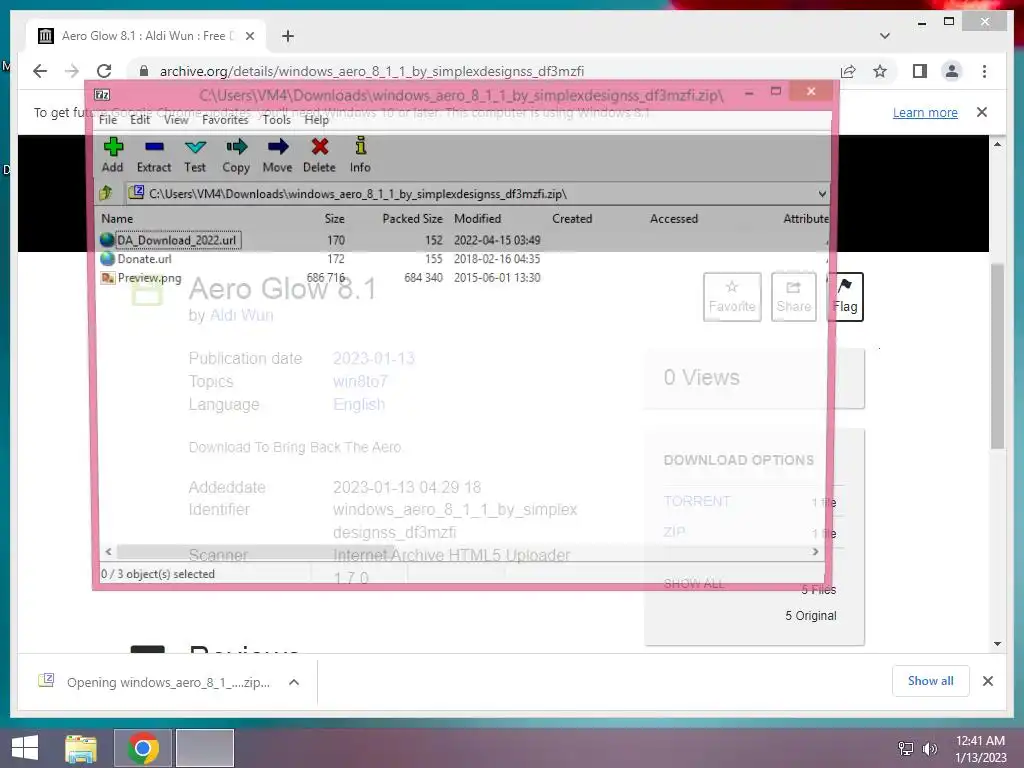Open Chrome three-dot menu
1024x768 pixels.
coord(984,71)
